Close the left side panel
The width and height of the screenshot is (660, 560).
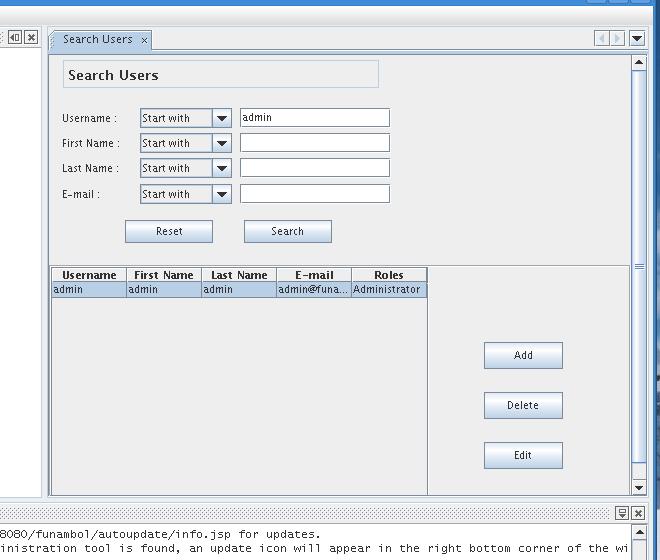(31, 38)
